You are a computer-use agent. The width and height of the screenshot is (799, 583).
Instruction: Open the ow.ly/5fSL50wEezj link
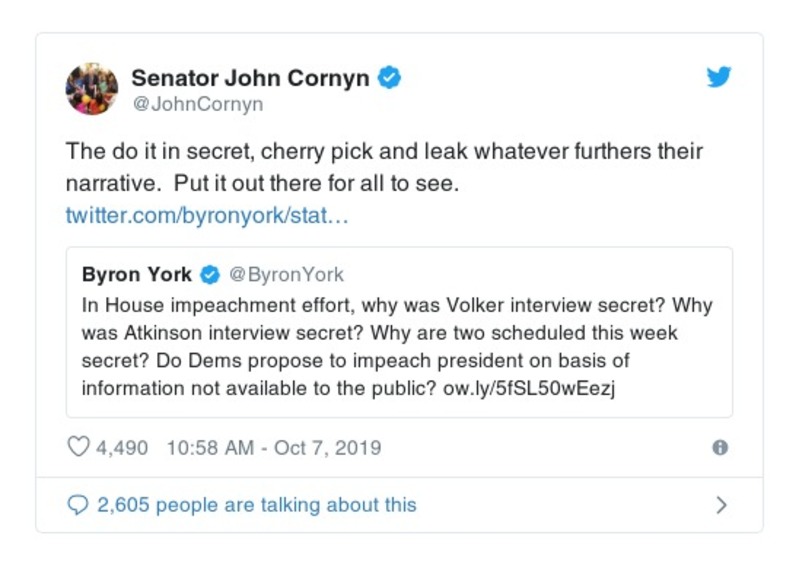coord(529,389)
